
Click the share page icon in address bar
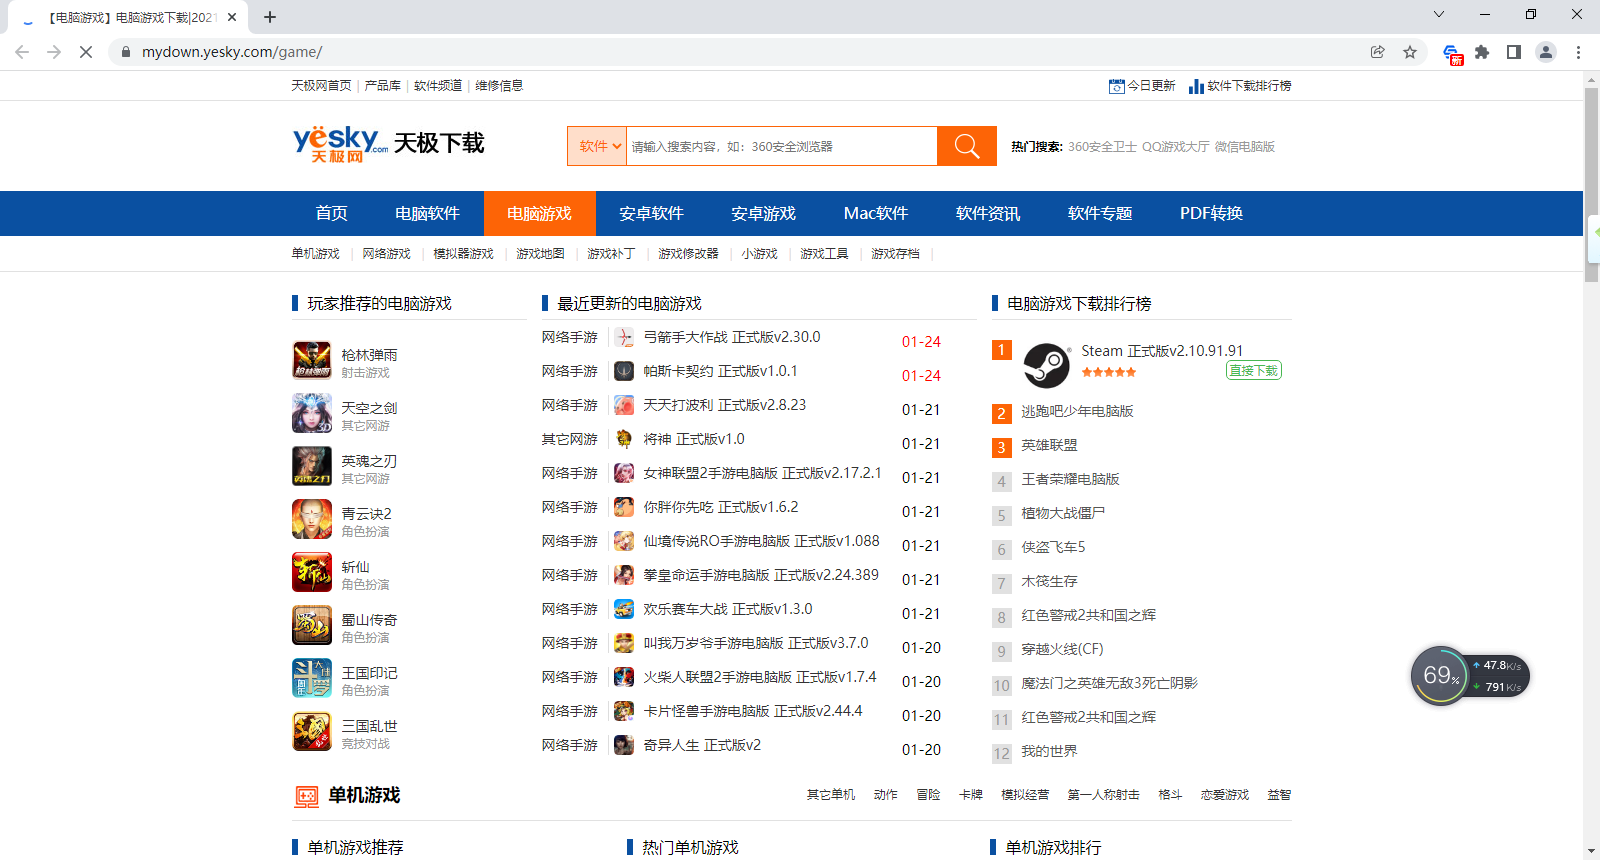(1378, 52)
